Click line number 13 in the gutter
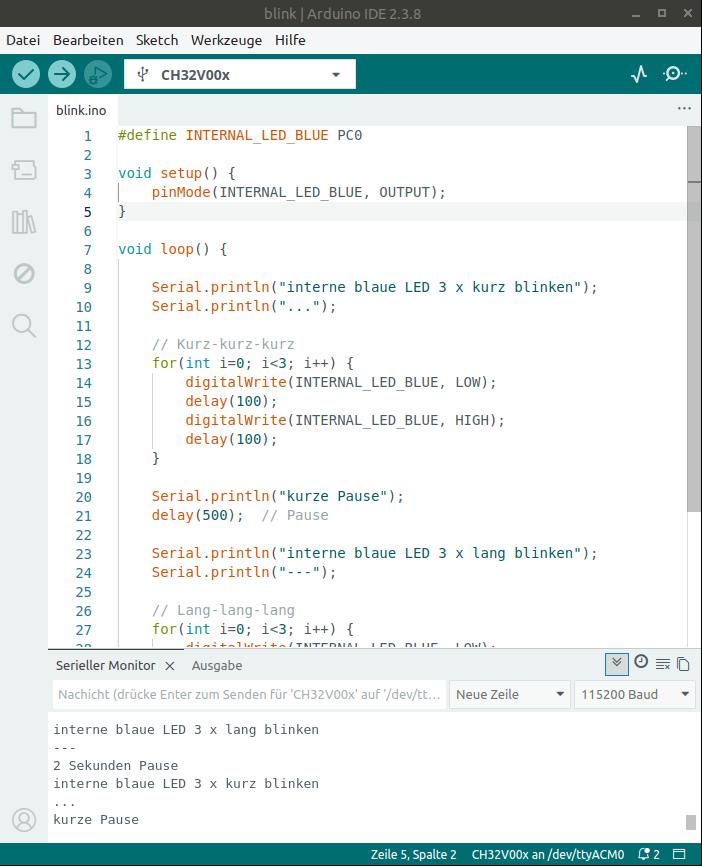Screen dimensions: 702x866 [83, 364]
